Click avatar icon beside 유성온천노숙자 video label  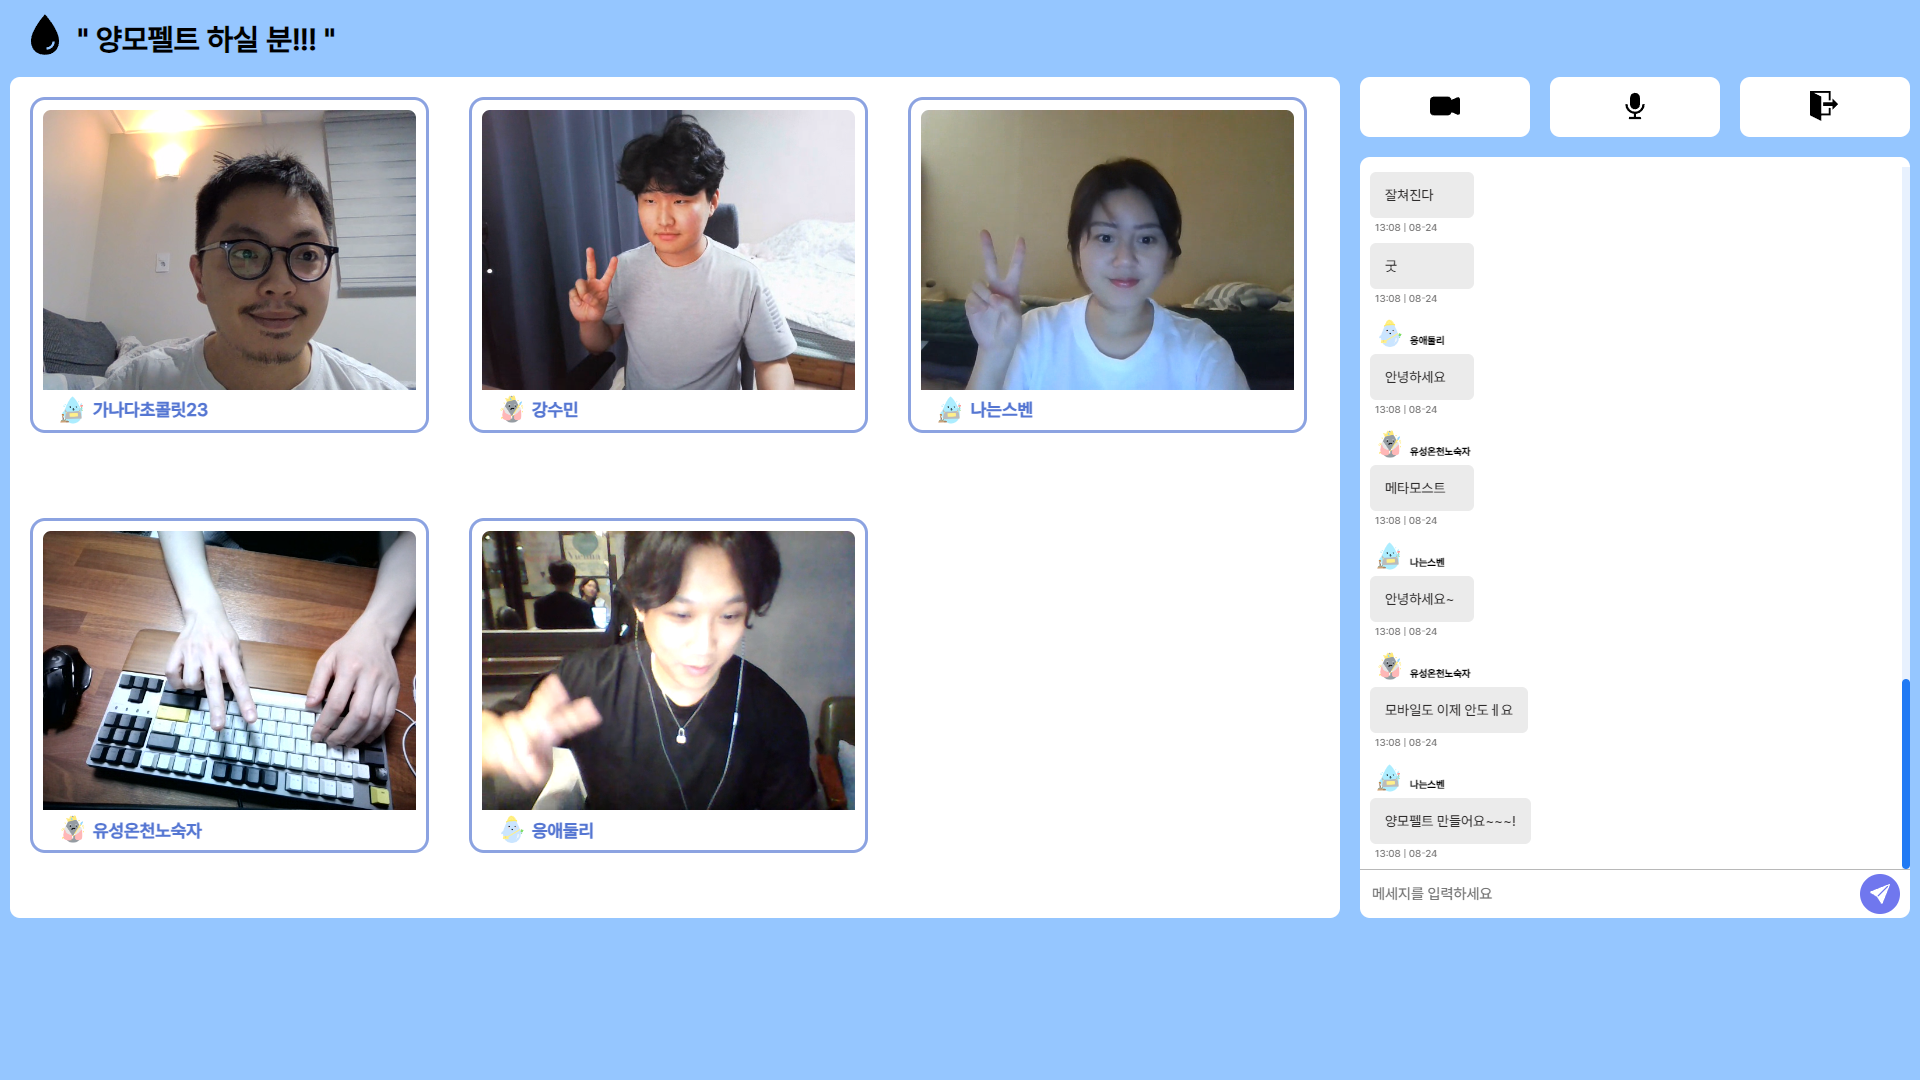click(x=72, y=830)
